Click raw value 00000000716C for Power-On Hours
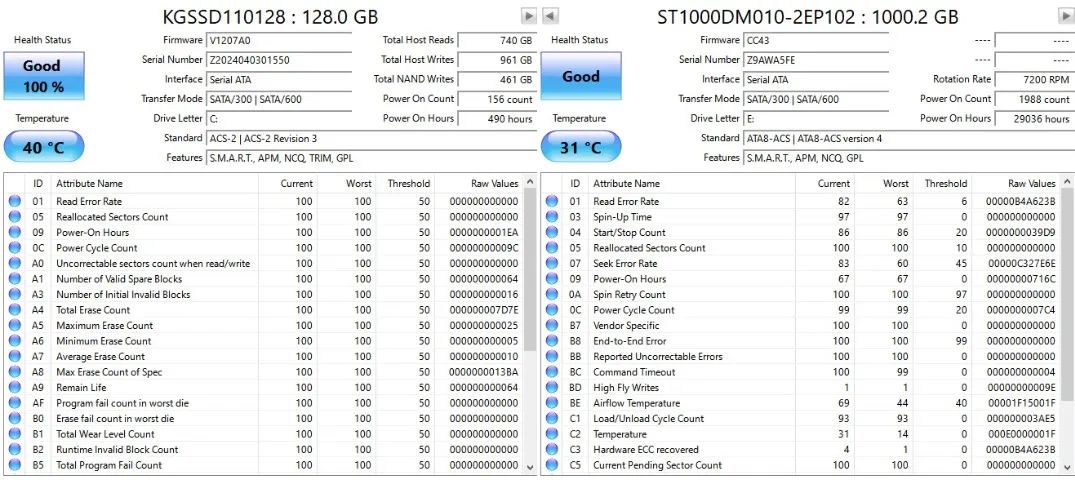The image size is (1075, 480). pos(1021,279)
